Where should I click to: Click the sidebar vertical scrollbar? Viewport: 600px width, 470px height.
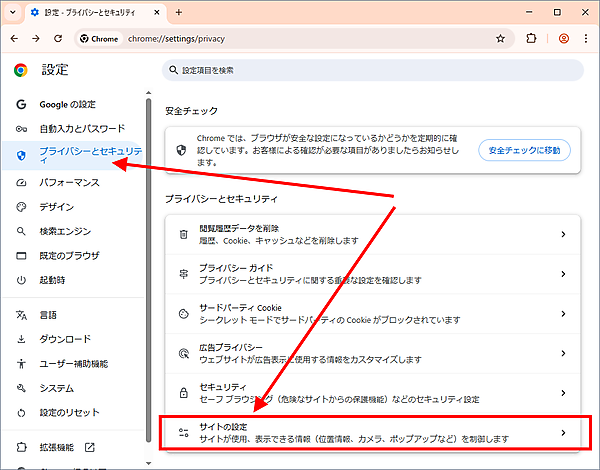[x=149, y=250]
